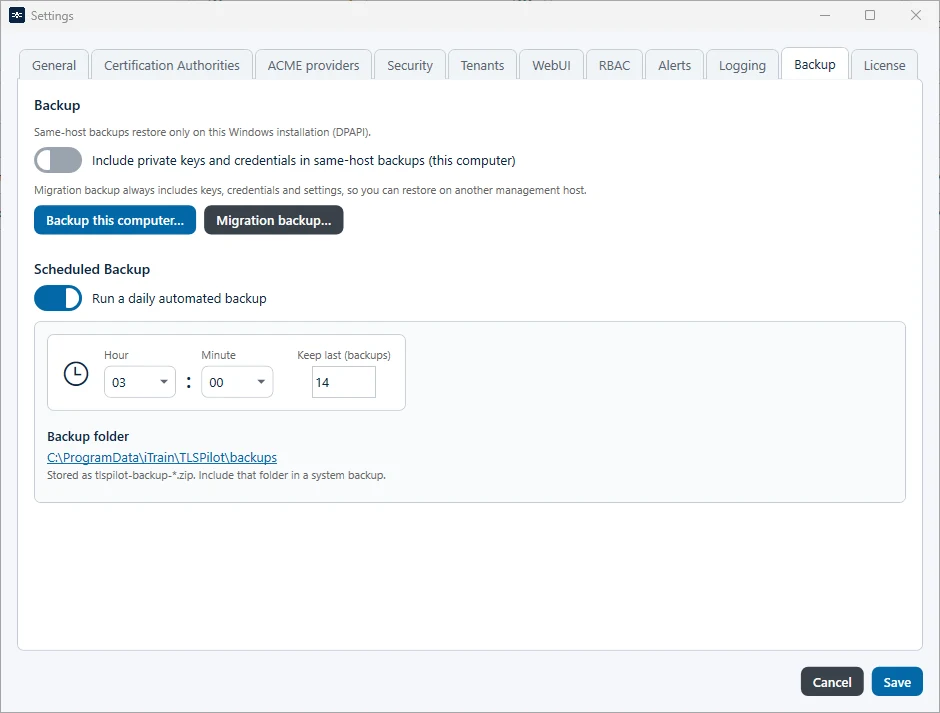This screenshot has width=940, height=713.
Task: Close the Settings window
Action: pyautogui.click(x=915, y=16)
